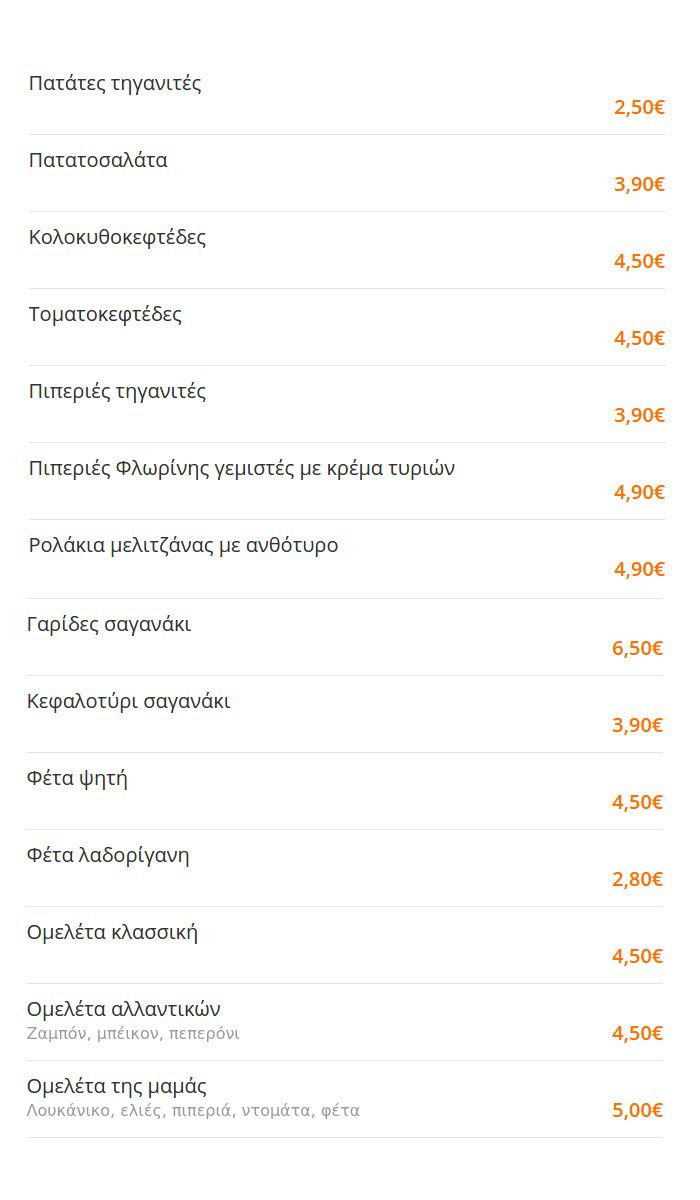Select the Φέτα ψητή entry

pyautogui.click(x=344, y=791)
